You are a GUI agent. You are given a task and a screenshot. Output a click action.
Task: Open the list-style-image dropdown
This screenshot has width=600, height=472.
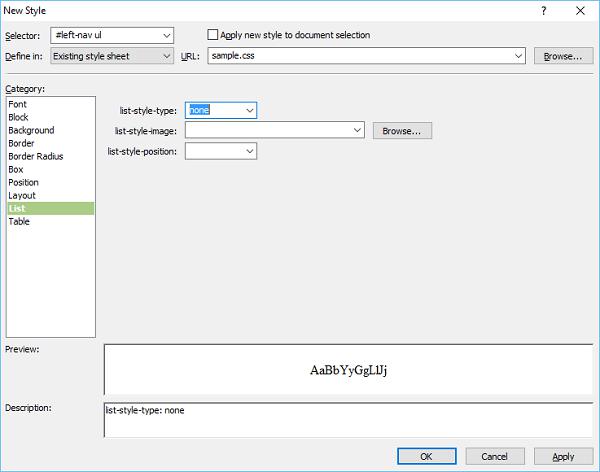pos(356,130)
